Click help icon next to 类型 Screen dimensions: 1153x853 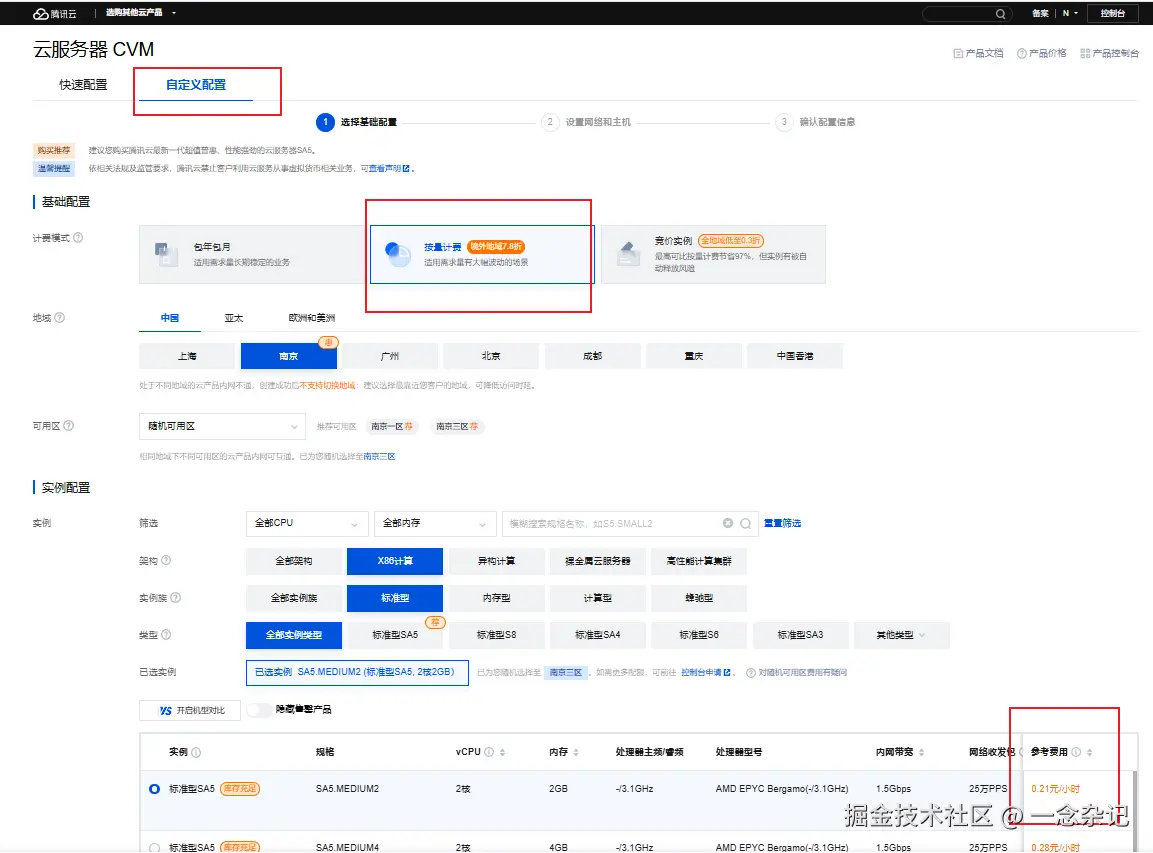tap(166, 635)
